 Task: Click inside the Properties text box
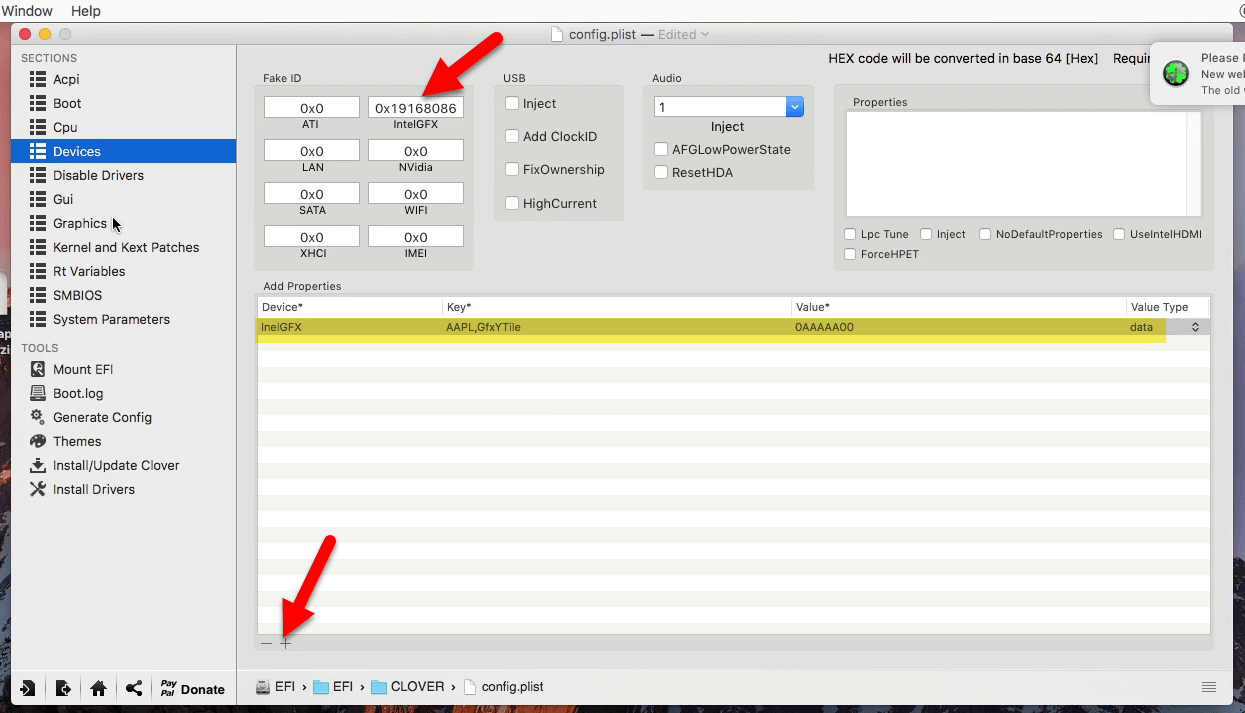1023,163
